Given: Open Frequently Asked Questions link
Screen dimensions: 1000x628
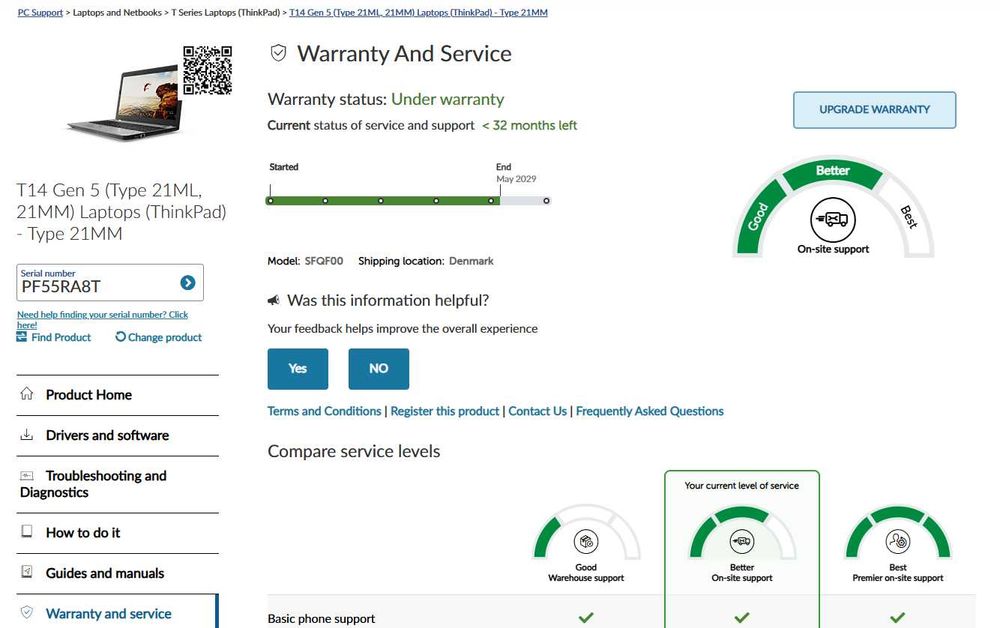Looking at the screenshot, I should (649, 411).
